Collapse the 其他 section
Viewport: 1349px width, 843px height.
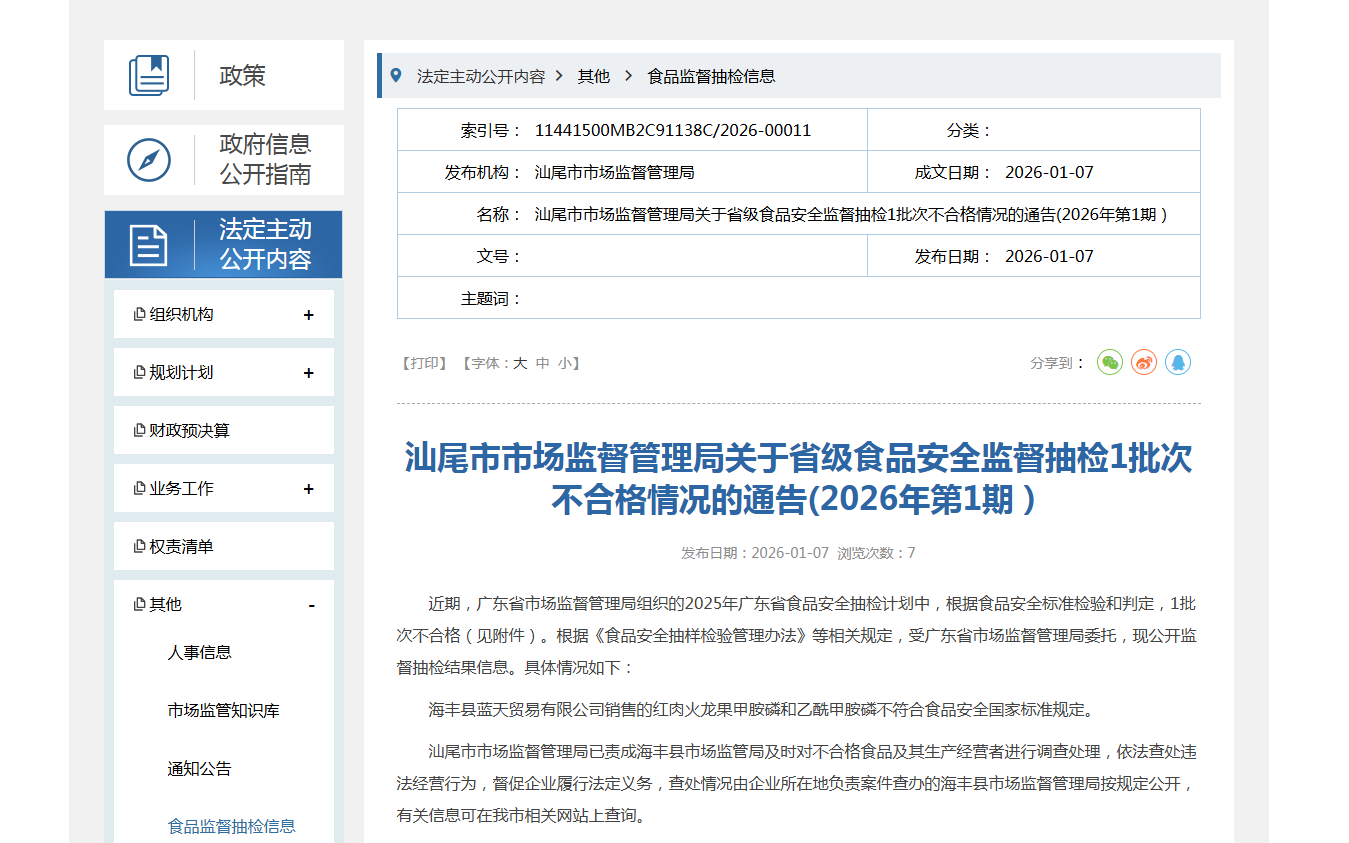coord(311,606)
